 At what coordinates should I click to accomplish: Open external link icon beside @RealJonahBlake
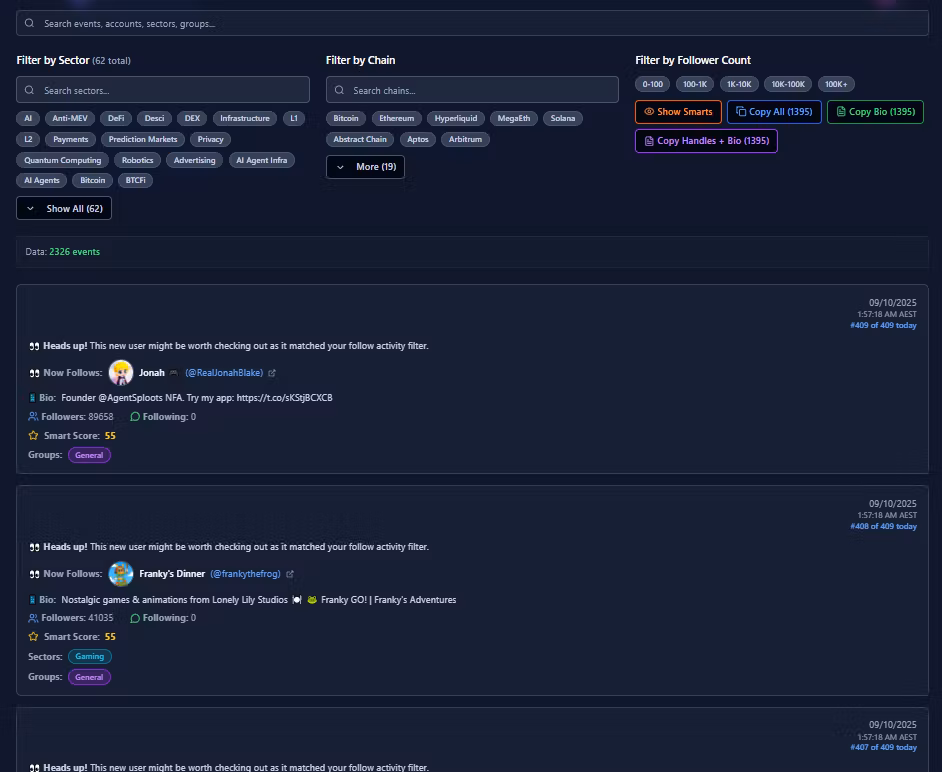(x=271, y=372)
